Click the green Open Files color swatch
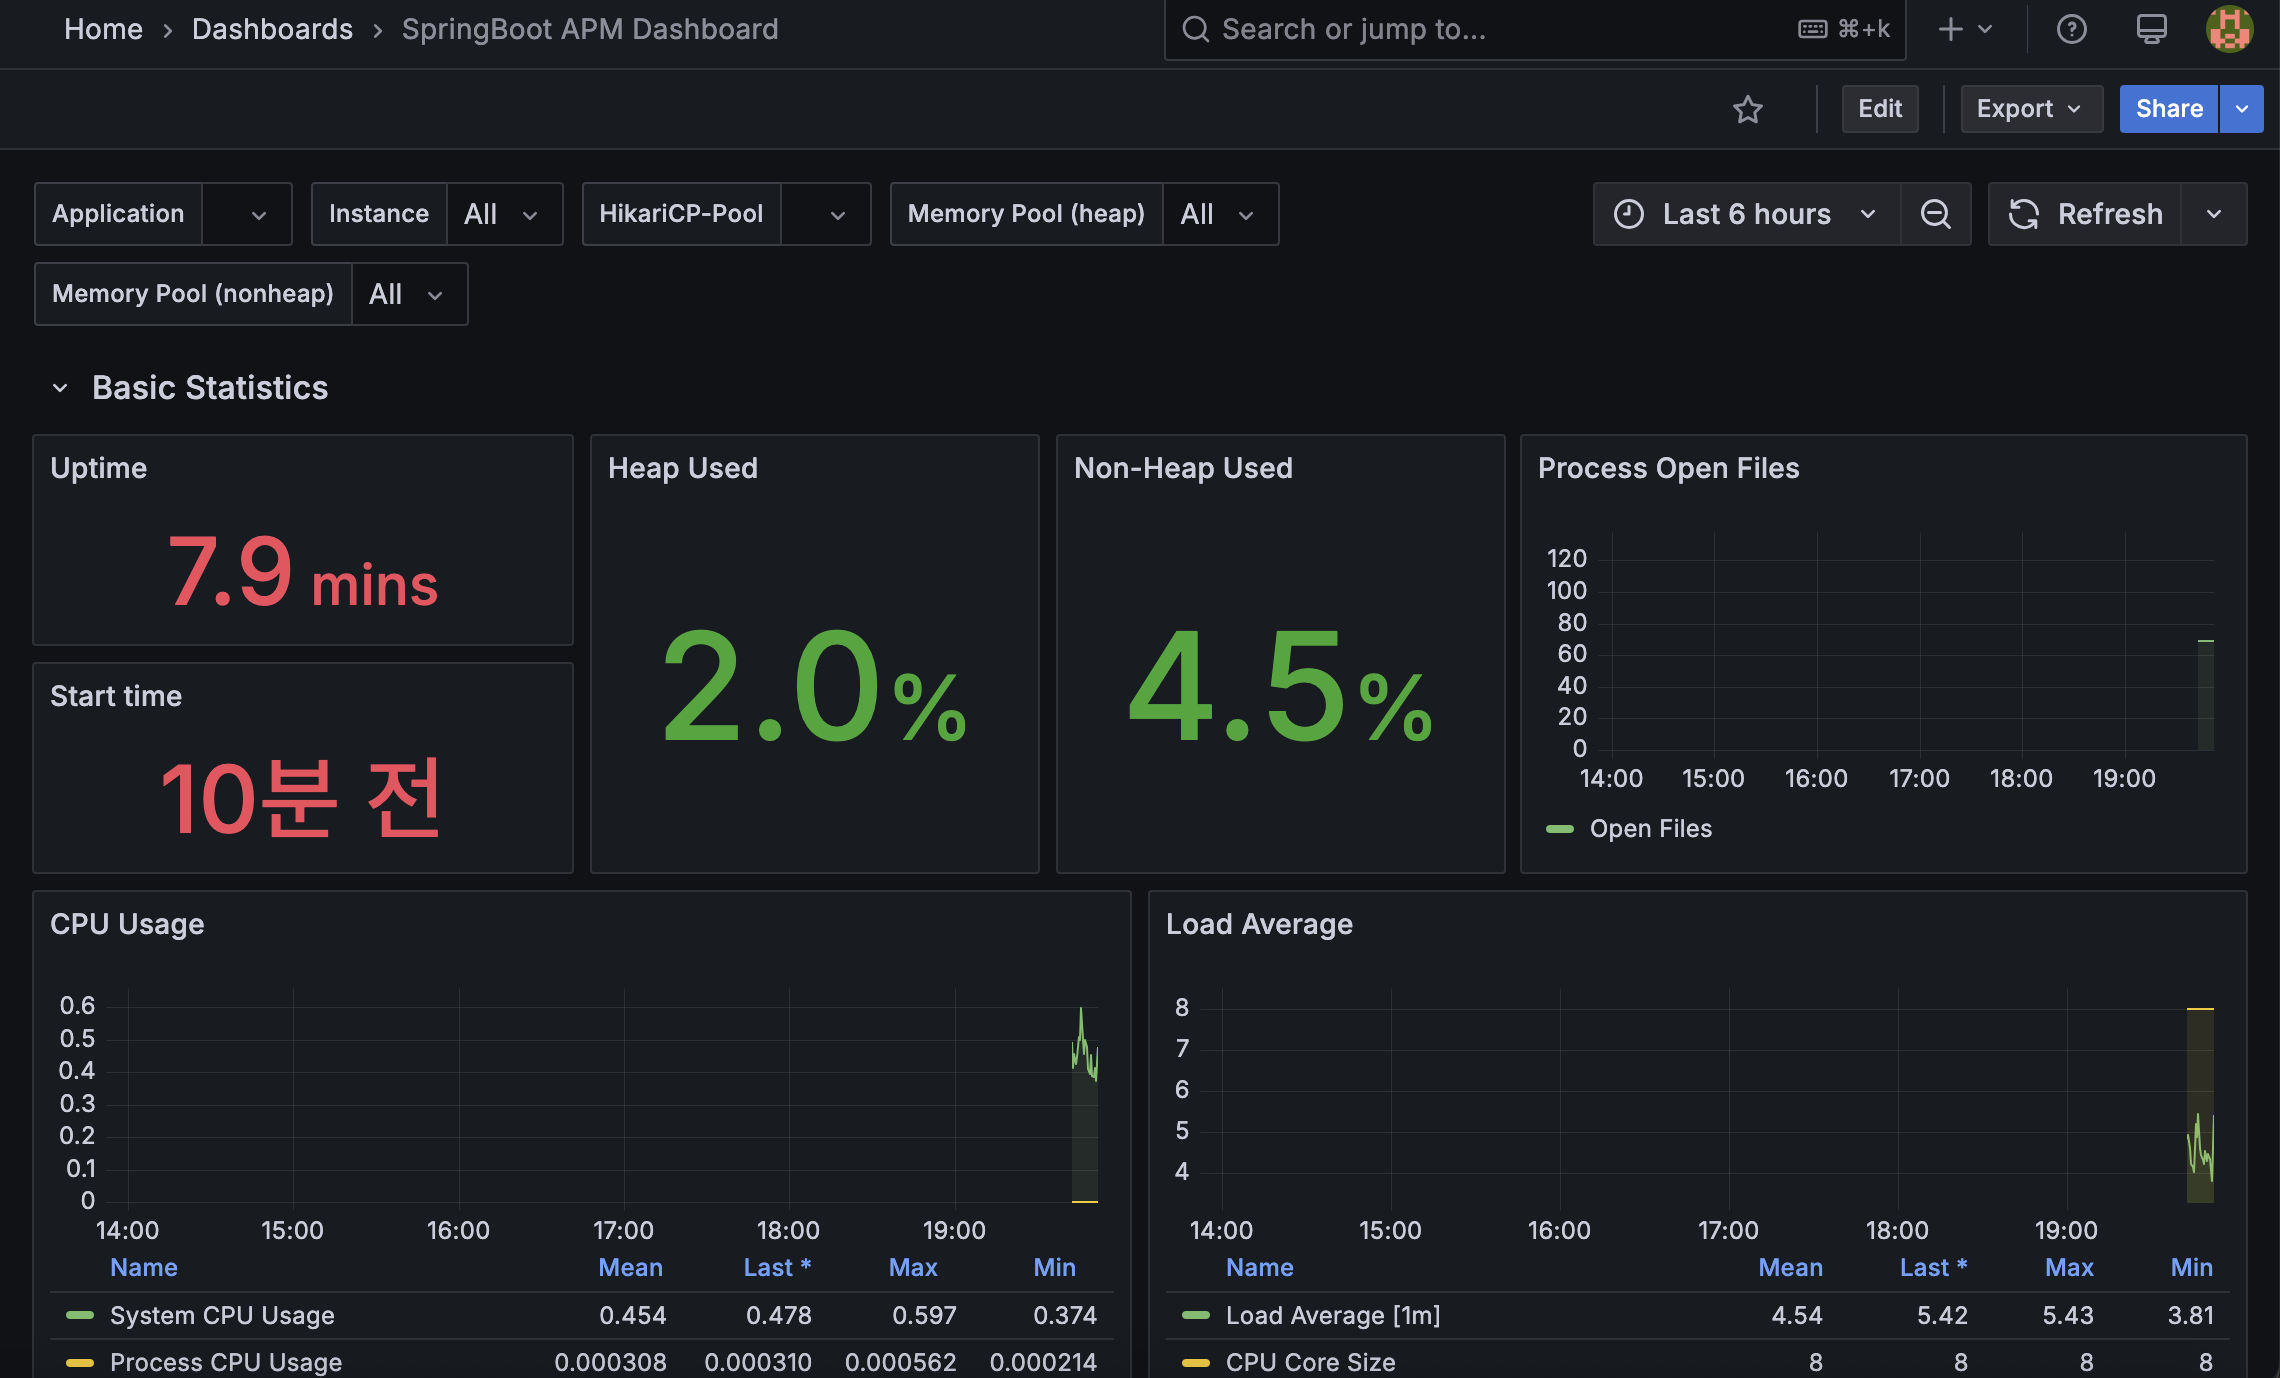The height and width of the screenshot is (1378, 2280). 1560,829
